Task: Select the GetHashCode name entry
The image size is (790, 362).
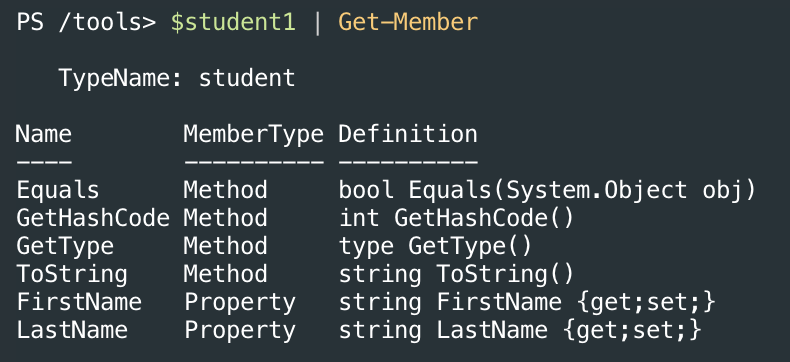Action: [93, 219]
